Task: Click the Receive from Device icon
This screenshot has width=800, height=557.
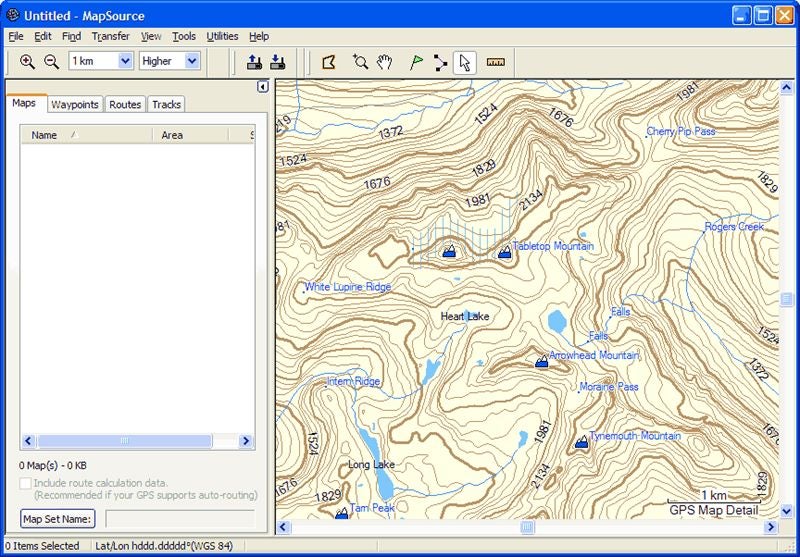Action: point(277,62)
